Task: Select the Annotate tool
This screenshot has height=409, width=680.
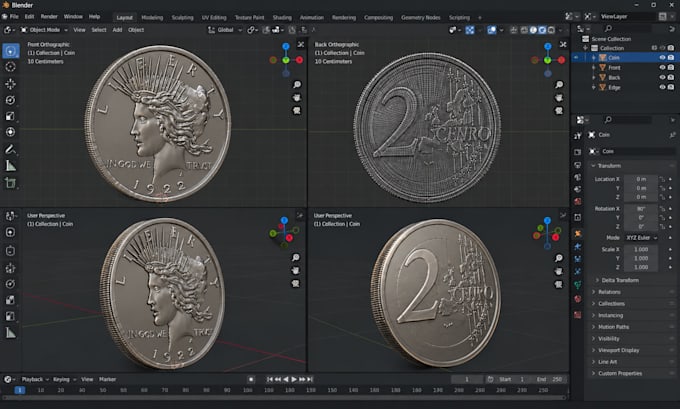Action: [10, 150]
